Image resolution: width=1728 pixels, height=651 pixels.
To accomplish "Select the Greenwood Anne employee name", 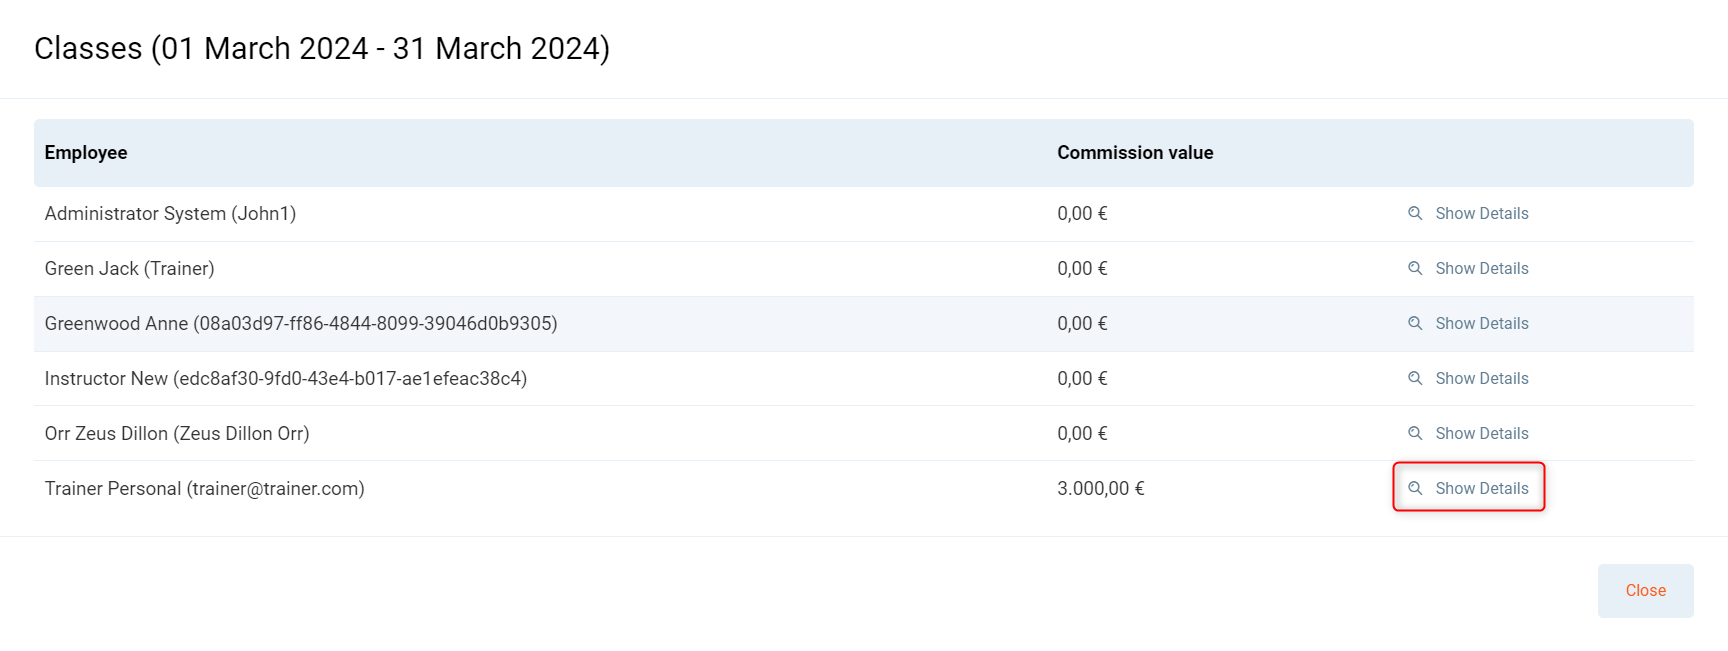I will point(300,323).
